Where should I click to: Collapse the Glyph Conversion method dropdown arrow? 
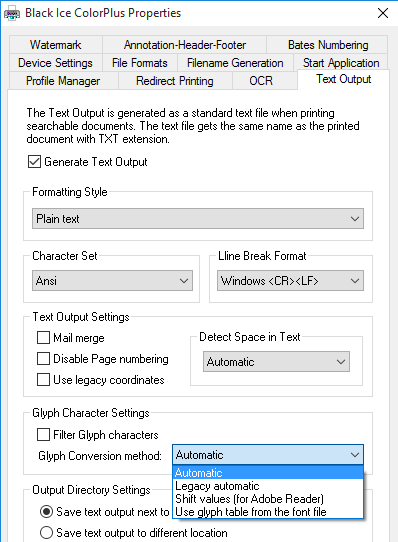click(x=355, y=455)
